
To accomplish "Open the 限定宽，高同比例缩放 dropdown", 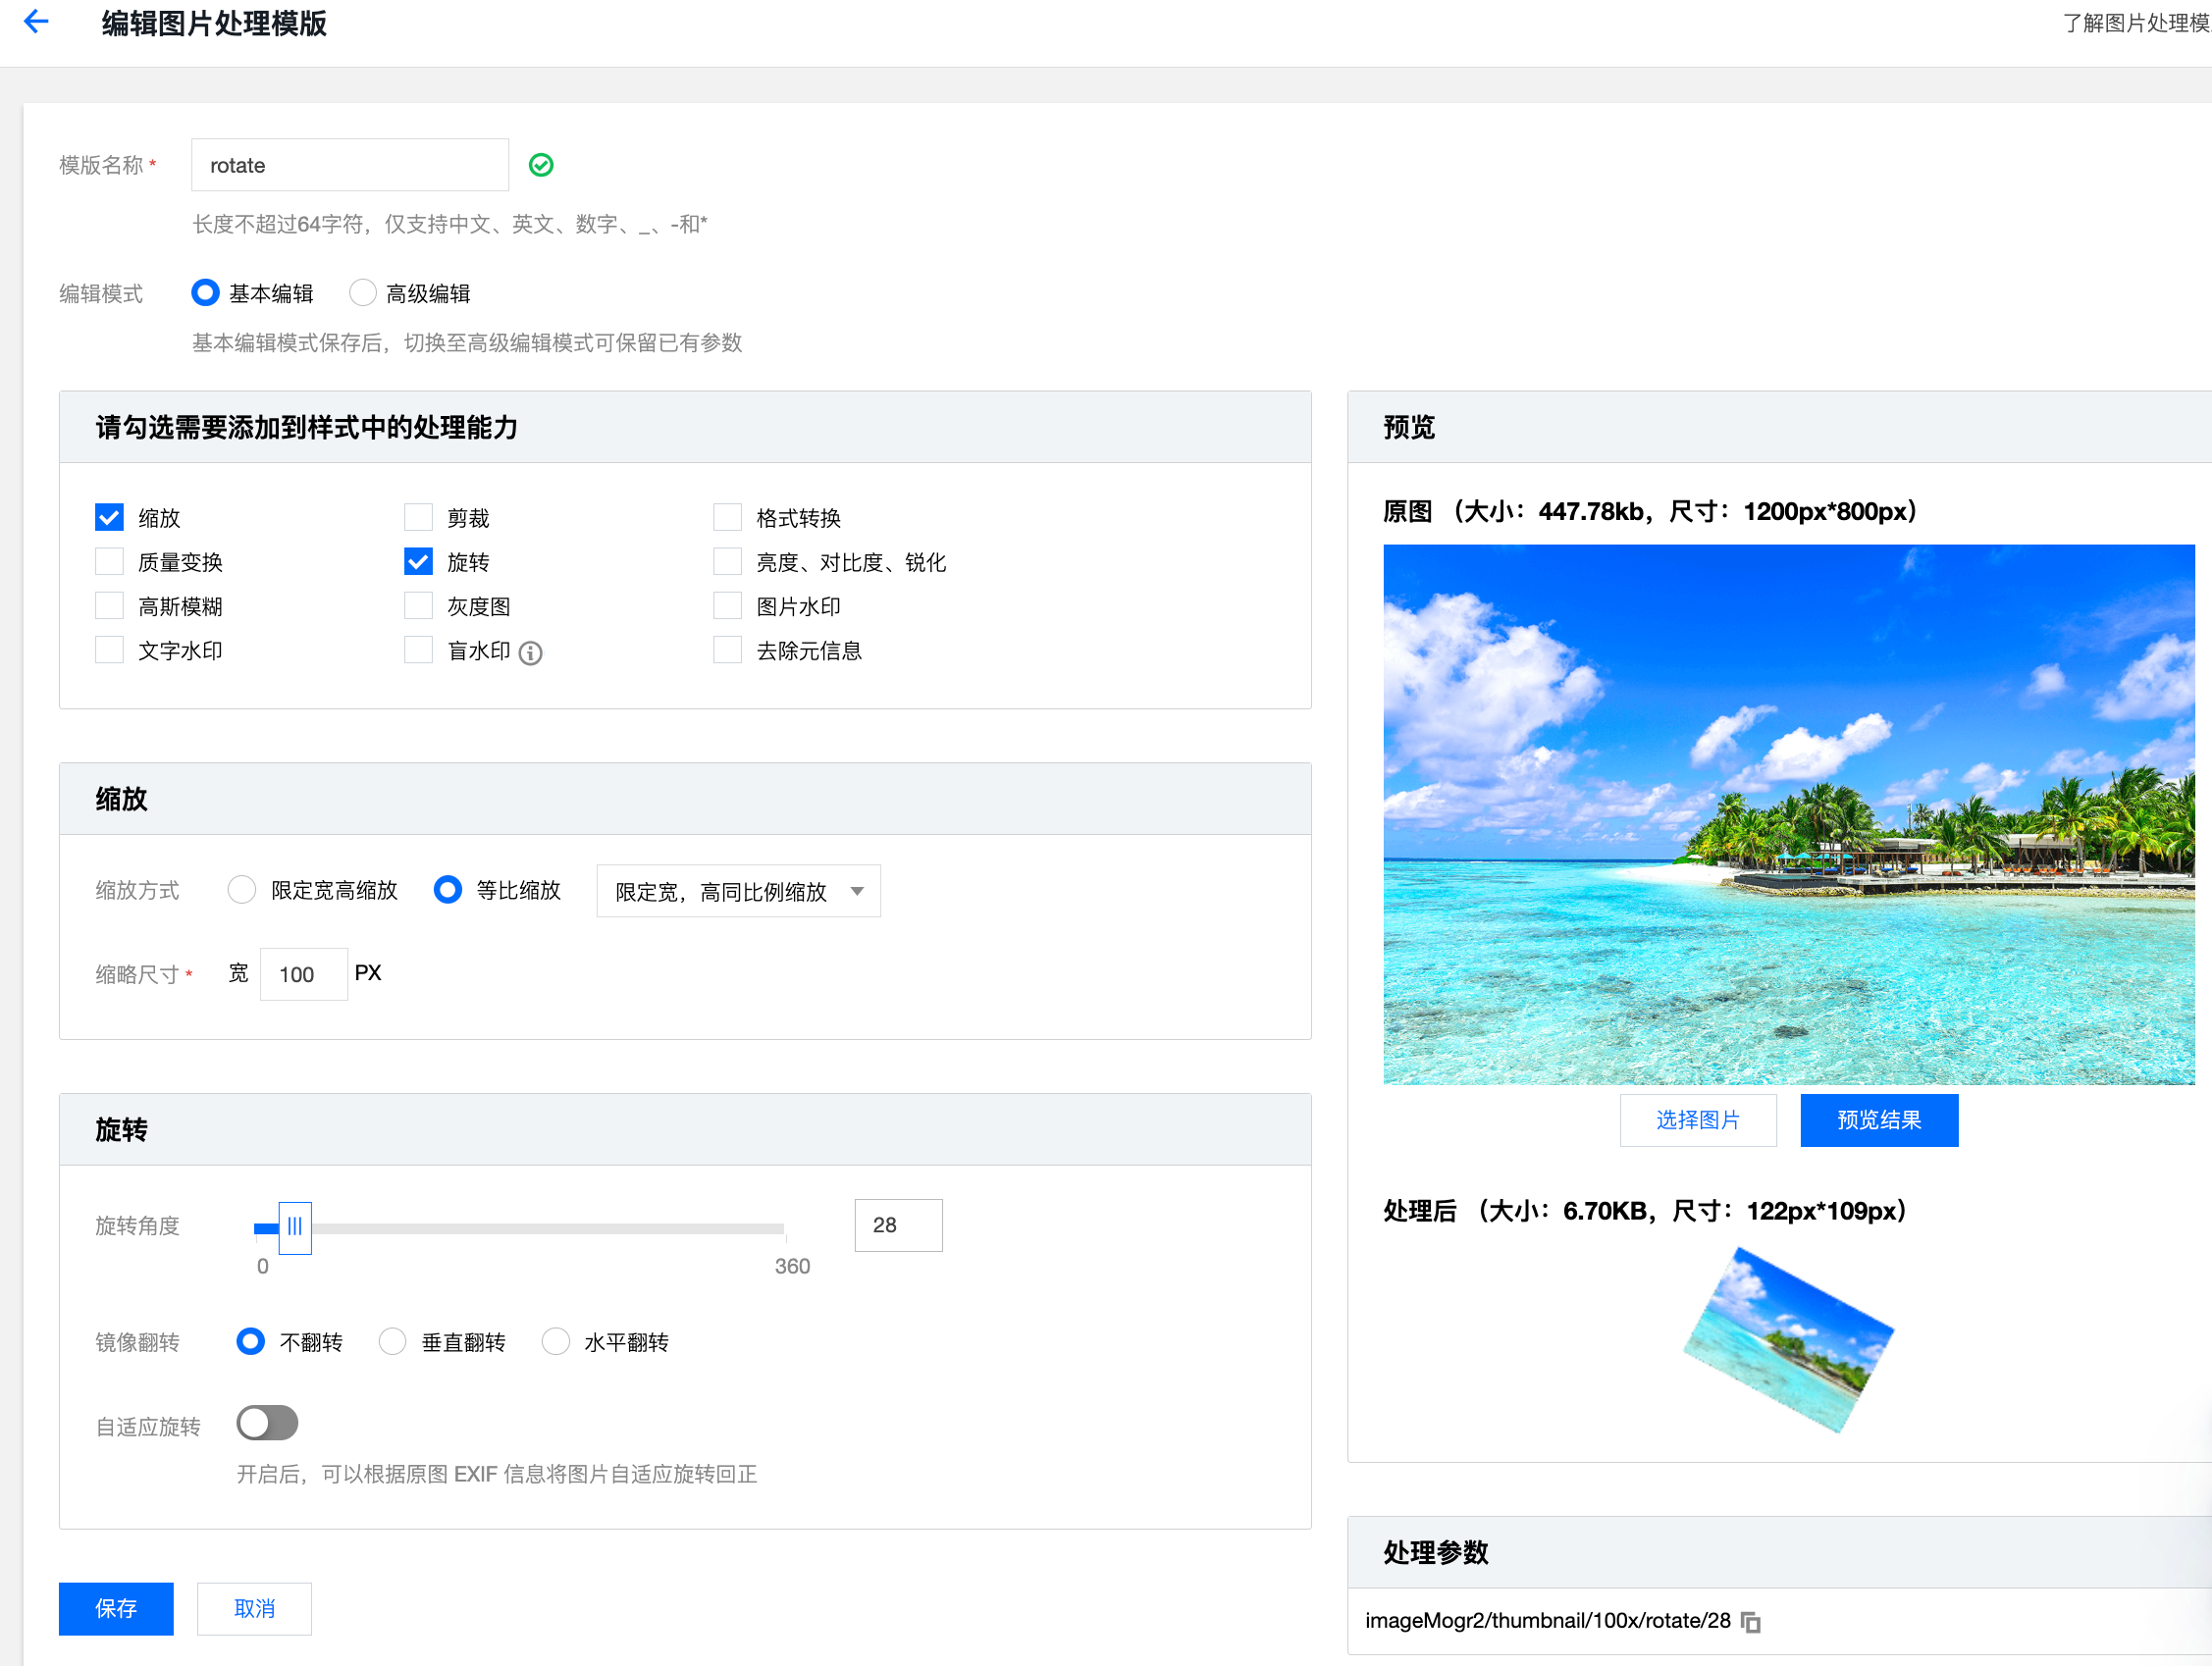I will [738, 891].
